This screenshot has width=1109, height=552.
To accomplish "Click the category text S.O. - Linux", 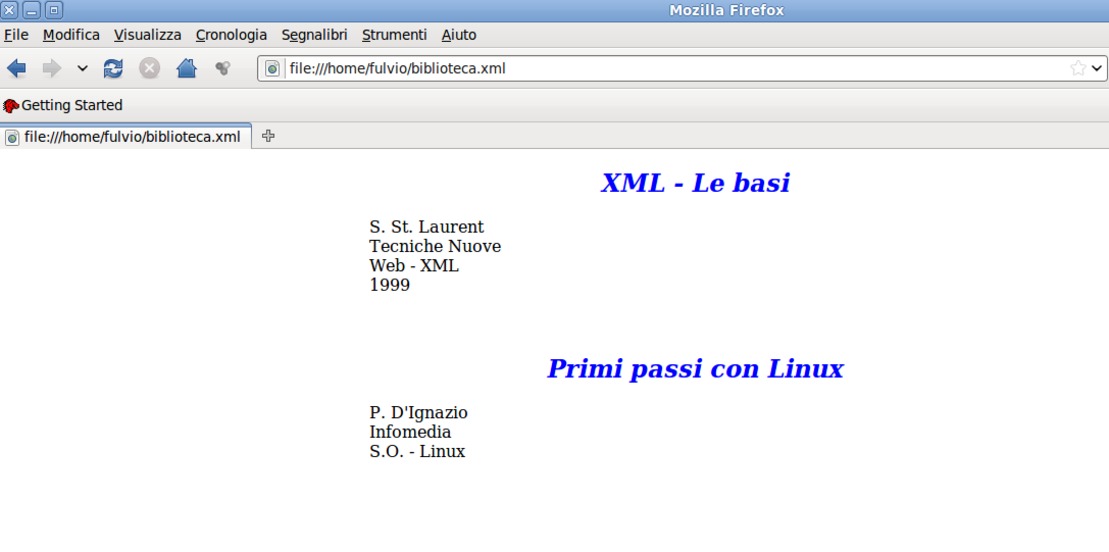I will tap(417, 452).
